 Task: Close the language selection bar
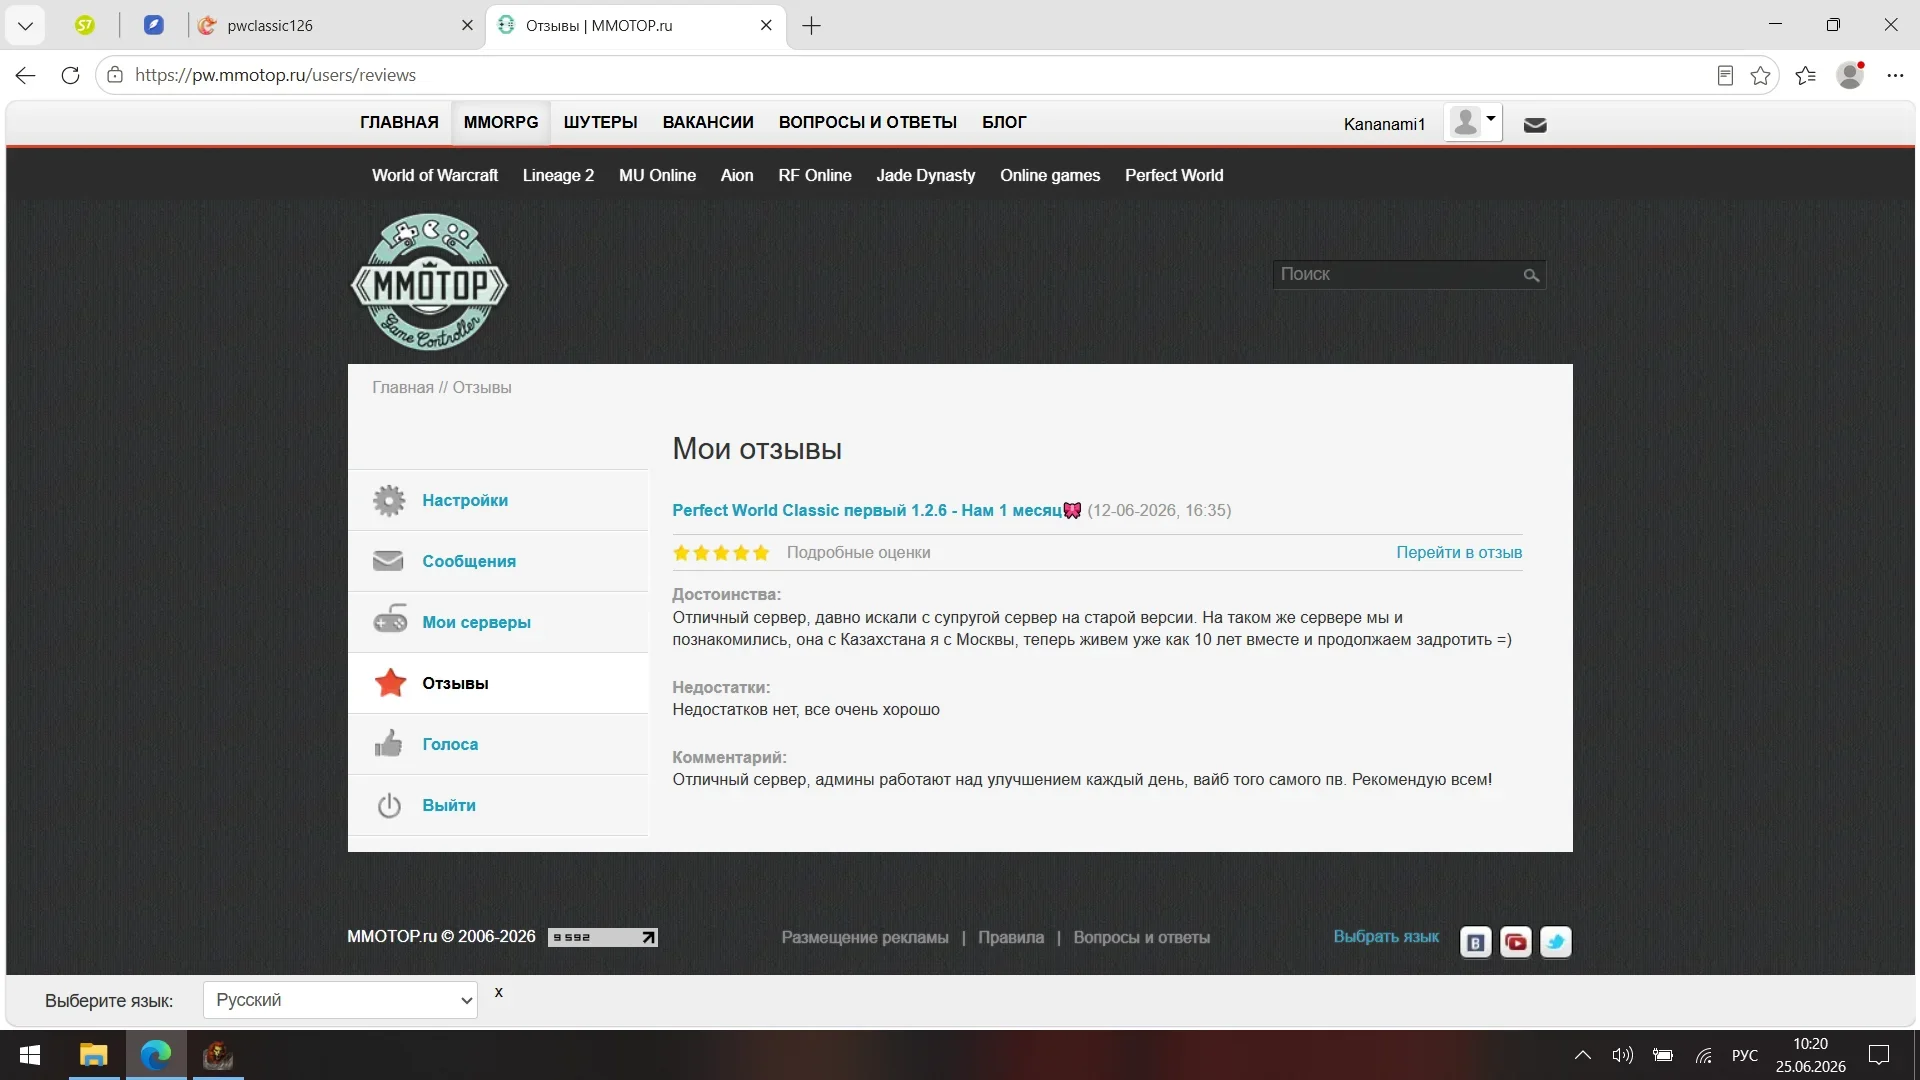click(x=499, y=992)
